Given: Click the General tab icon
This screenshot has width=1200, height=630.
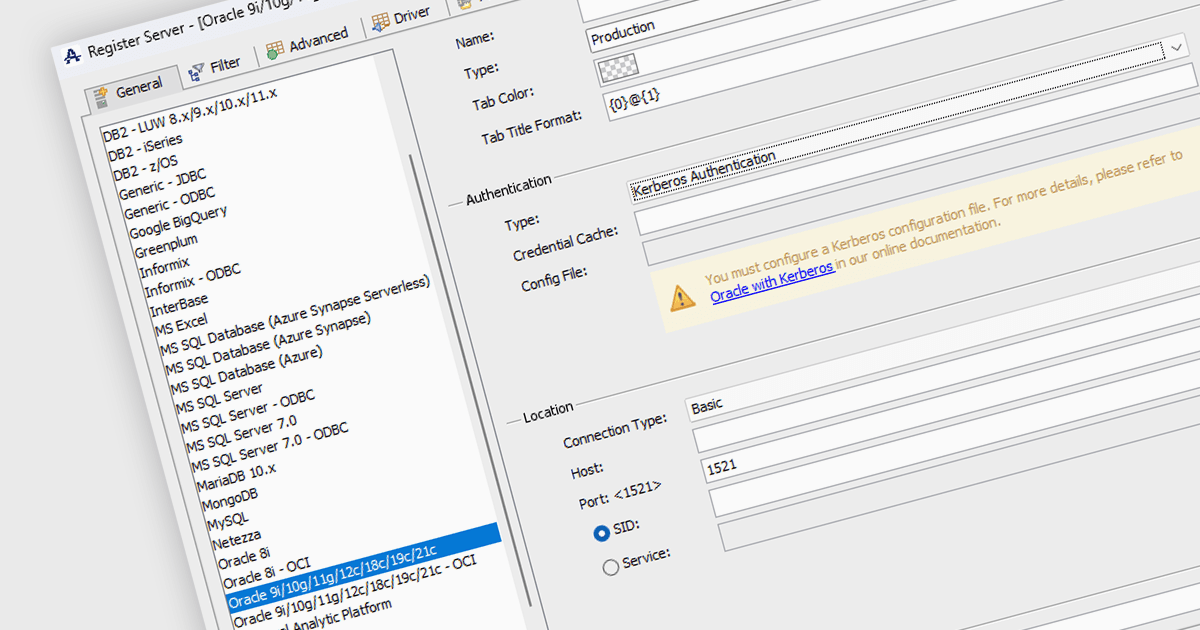Looking at the screenshot, I should tap(100, 96).
